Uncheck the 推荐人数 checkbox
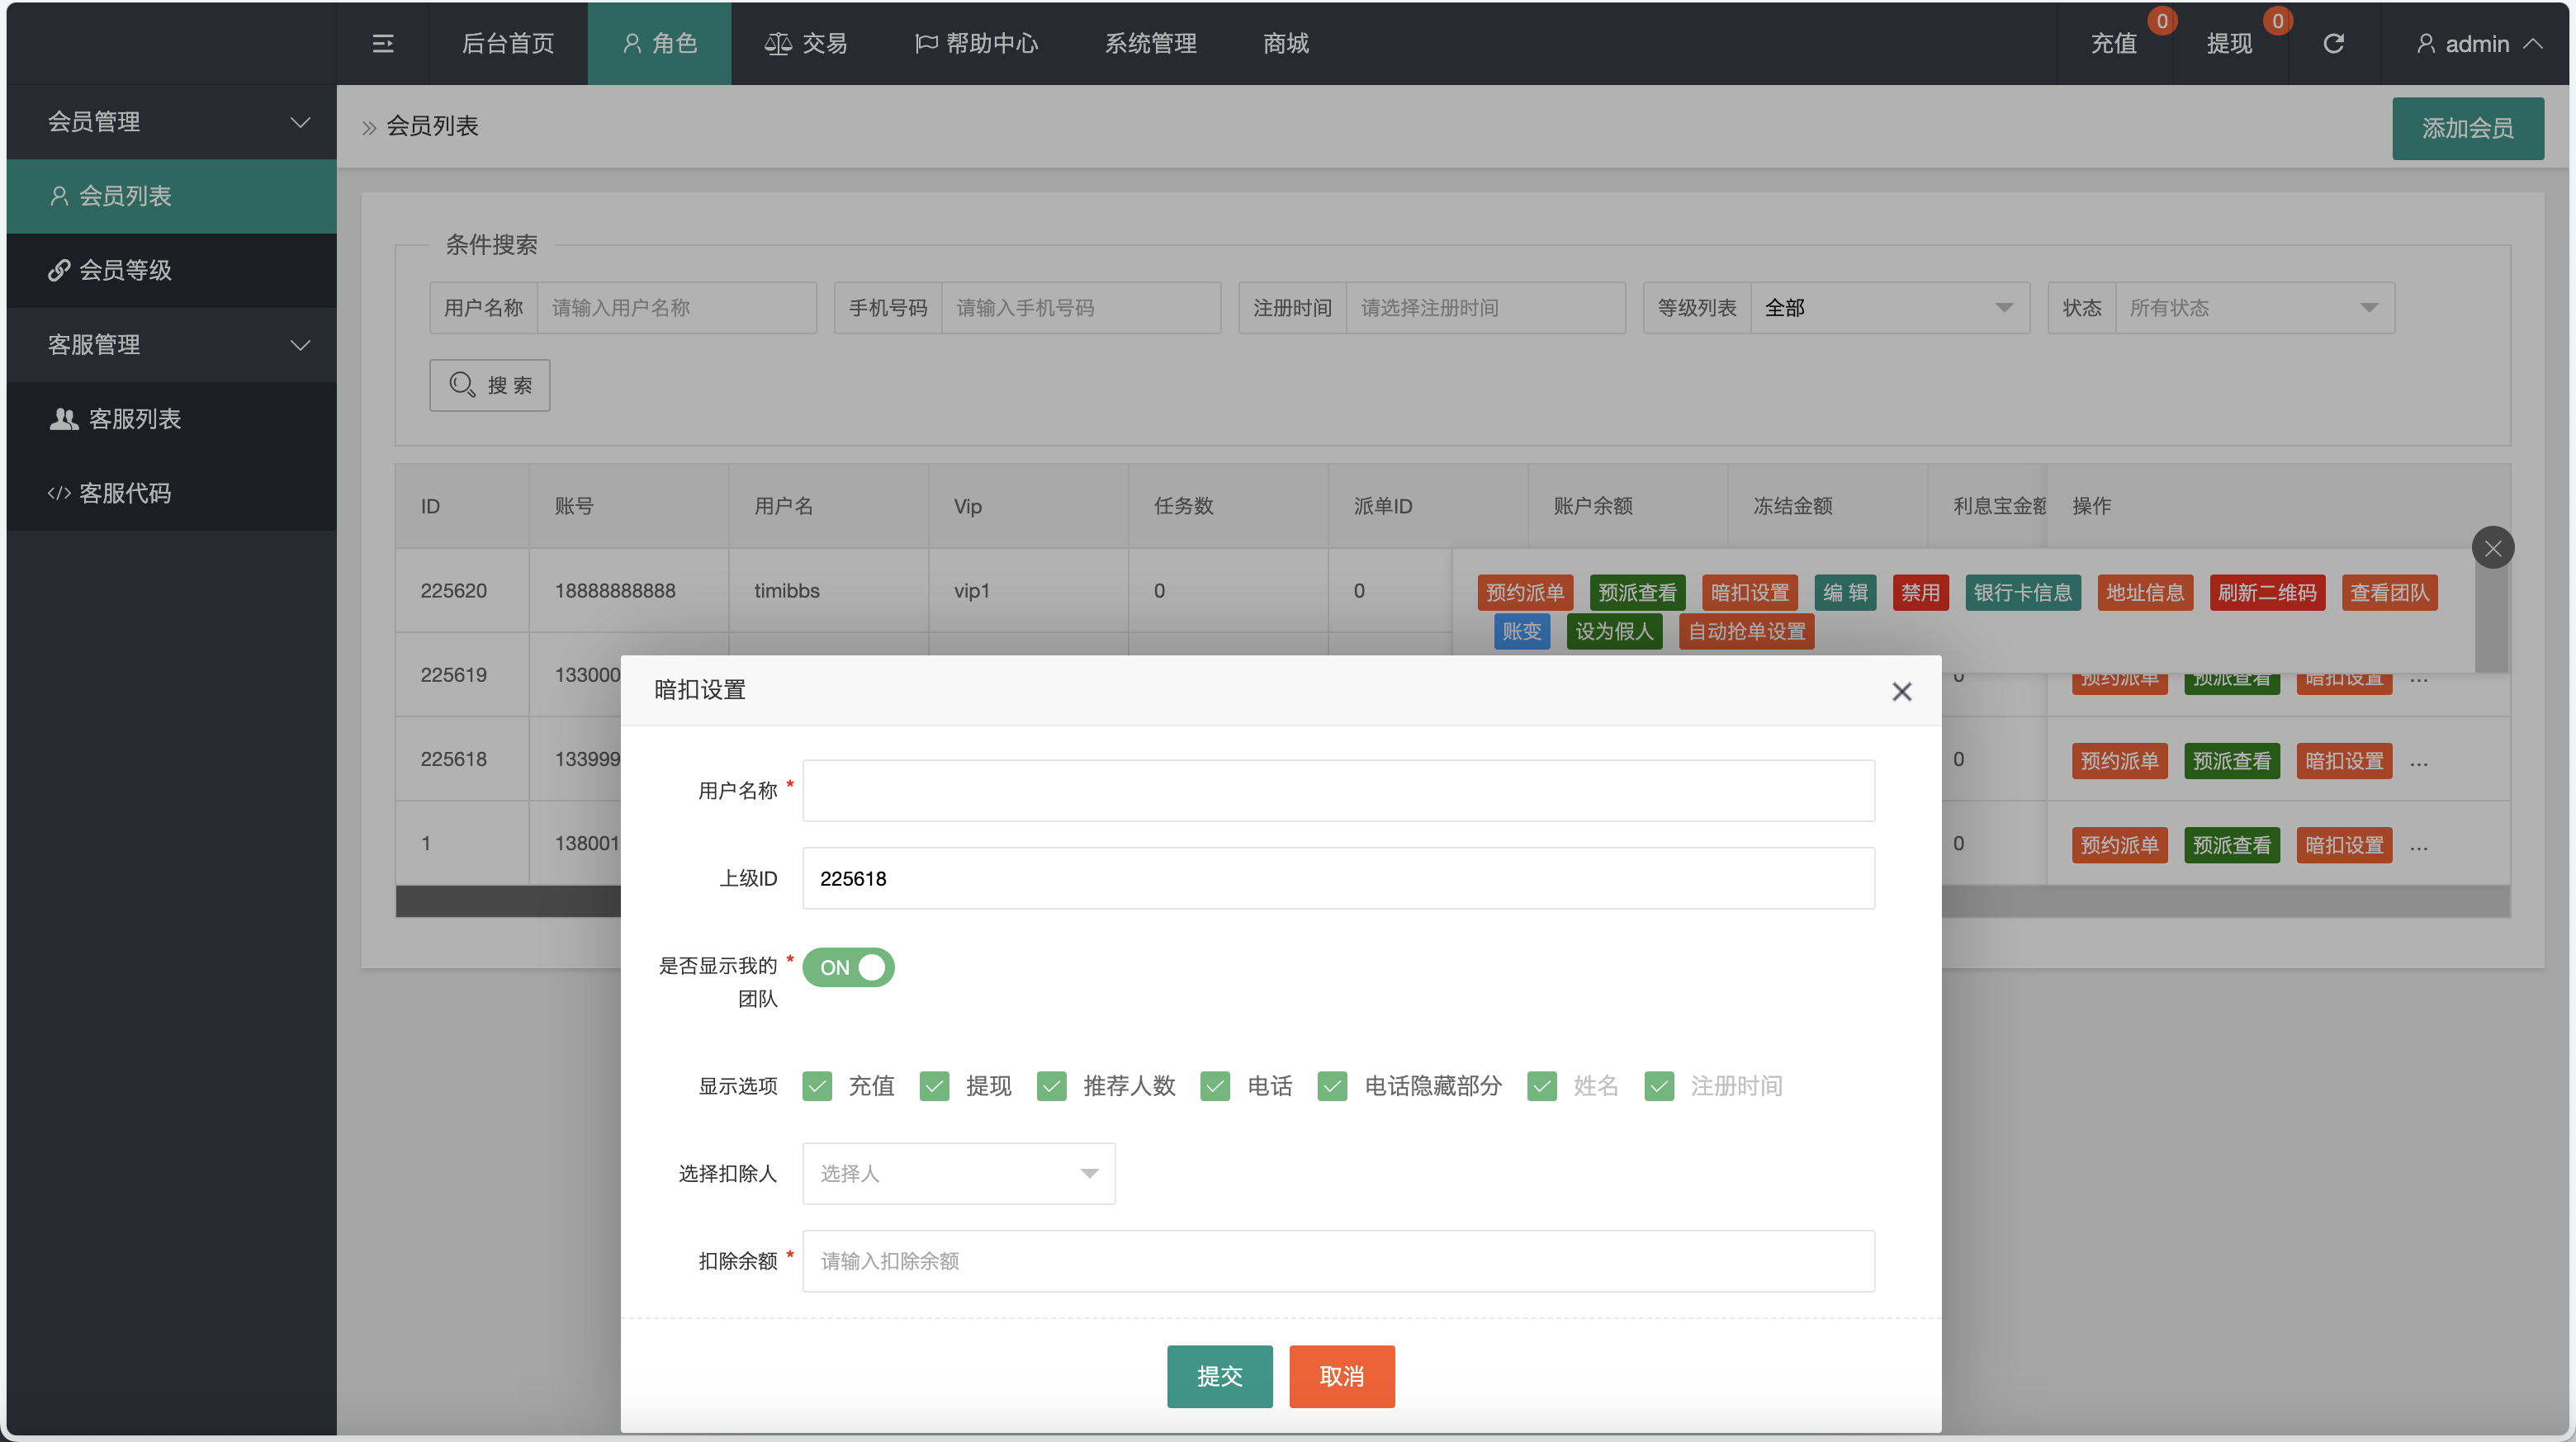 point(1051,1086)
